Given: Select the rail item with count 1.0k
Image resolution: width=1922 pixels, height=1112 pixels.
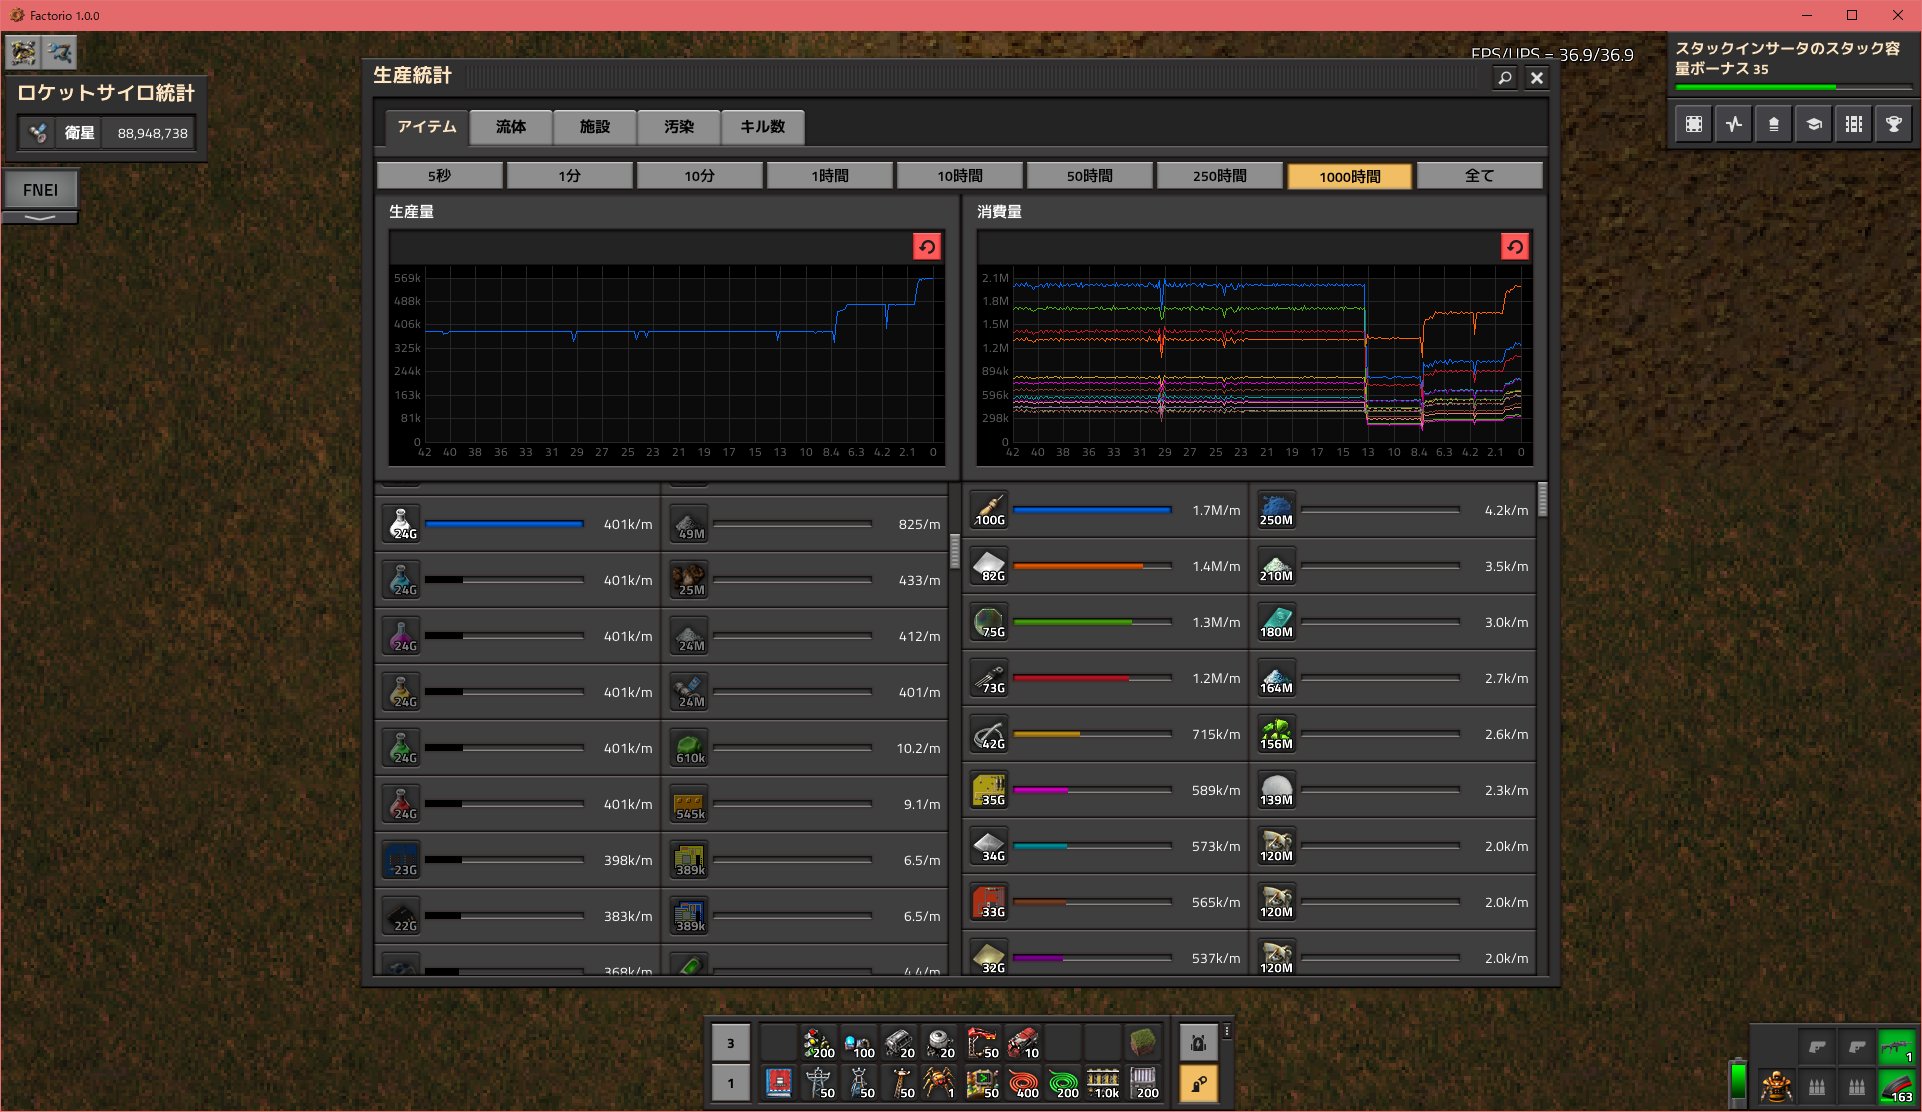Looking at the screenshot, I should pyautogui.click(x=1103, y=1083).
